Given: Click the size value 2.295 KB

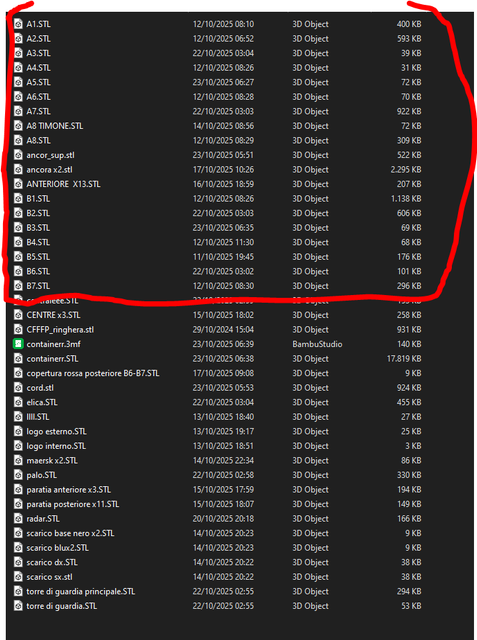Looking at the screenshot, I should click(406, 169).
